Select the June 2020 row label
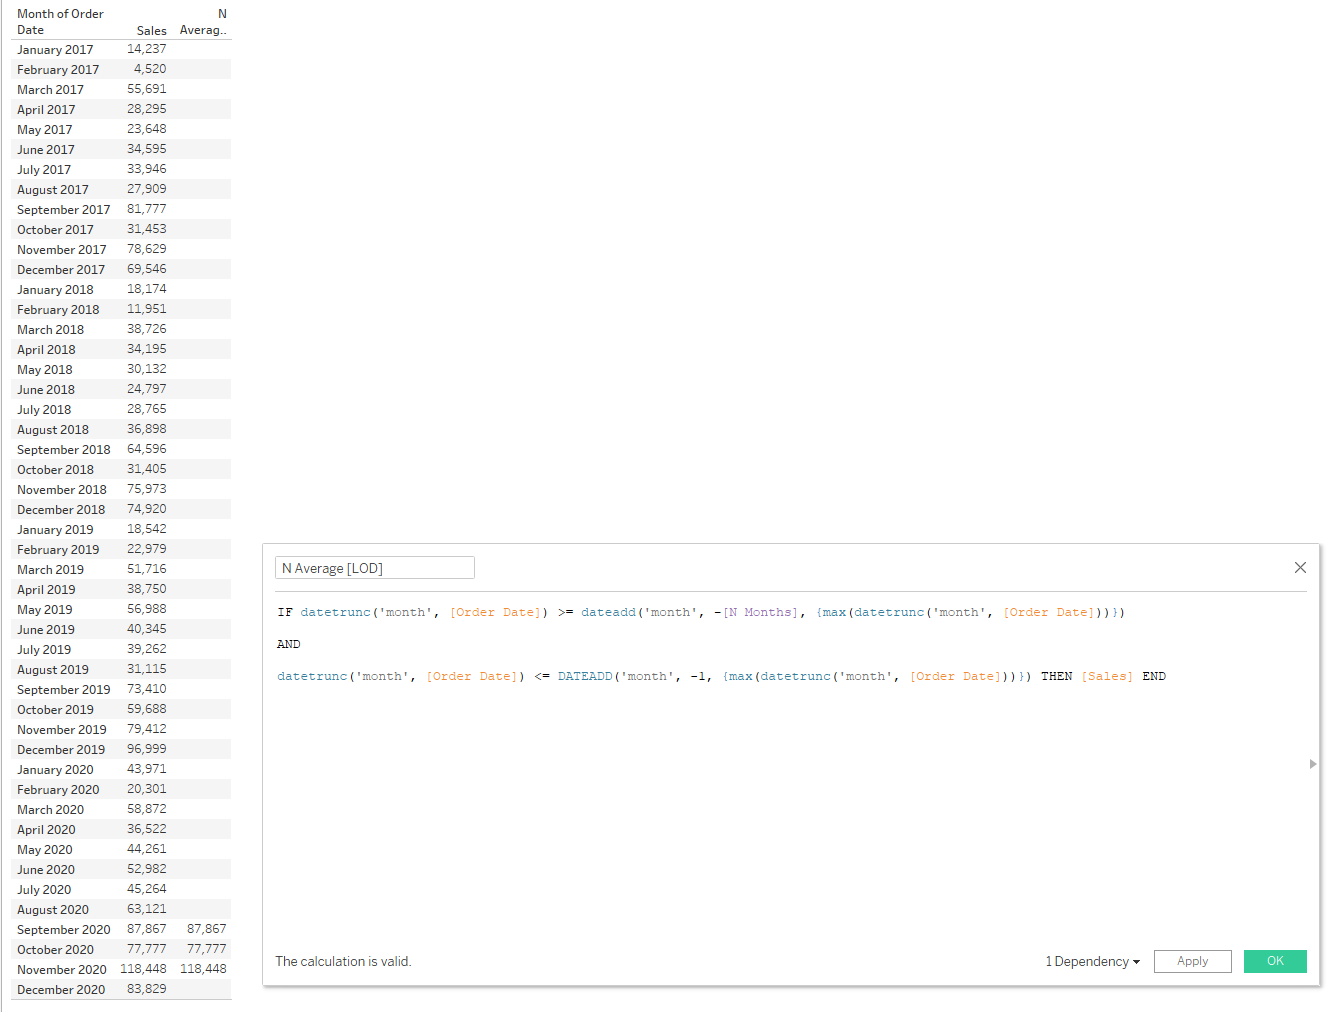The height and width of the screenshot is (1012, 1334). 46,870
